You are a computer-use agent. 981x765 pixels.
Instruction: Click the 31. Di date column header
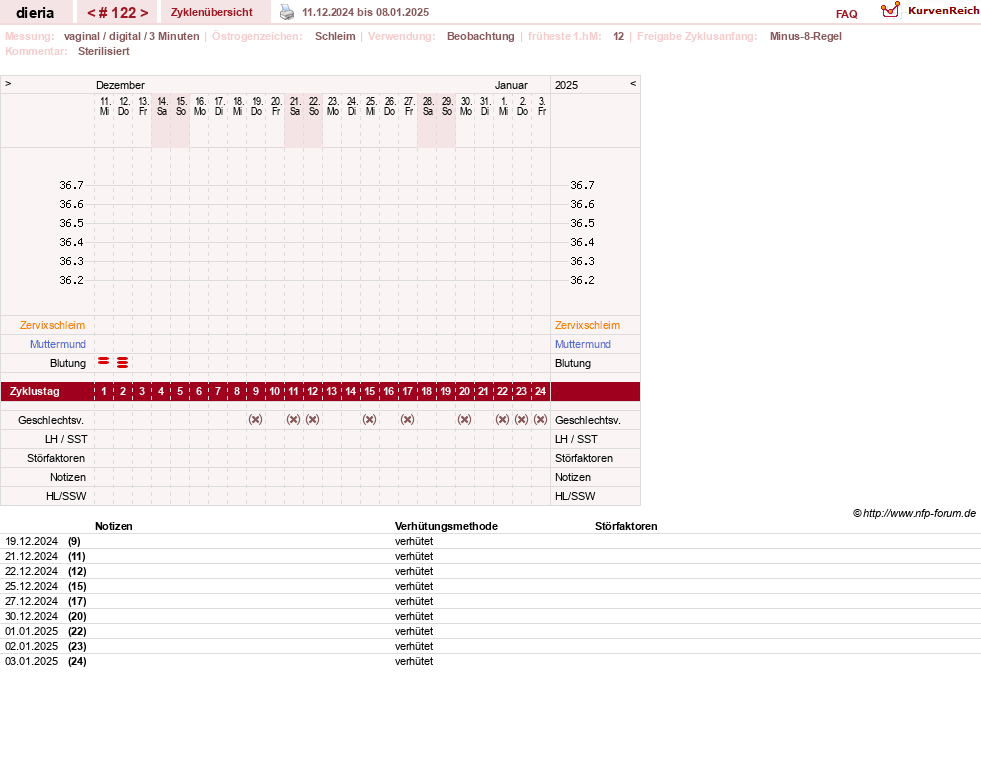coord(485,106)
